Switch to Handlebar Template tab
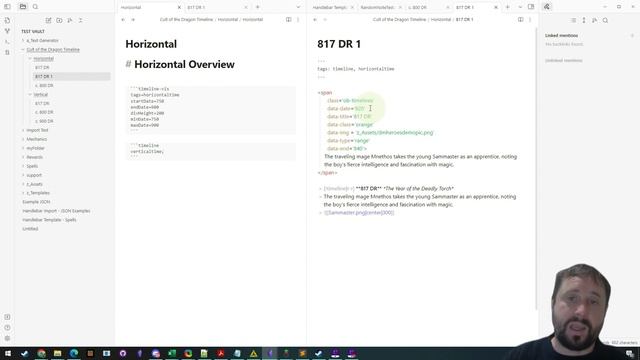Viewport: 640px width, 360px height. click(x=329, y=7)
